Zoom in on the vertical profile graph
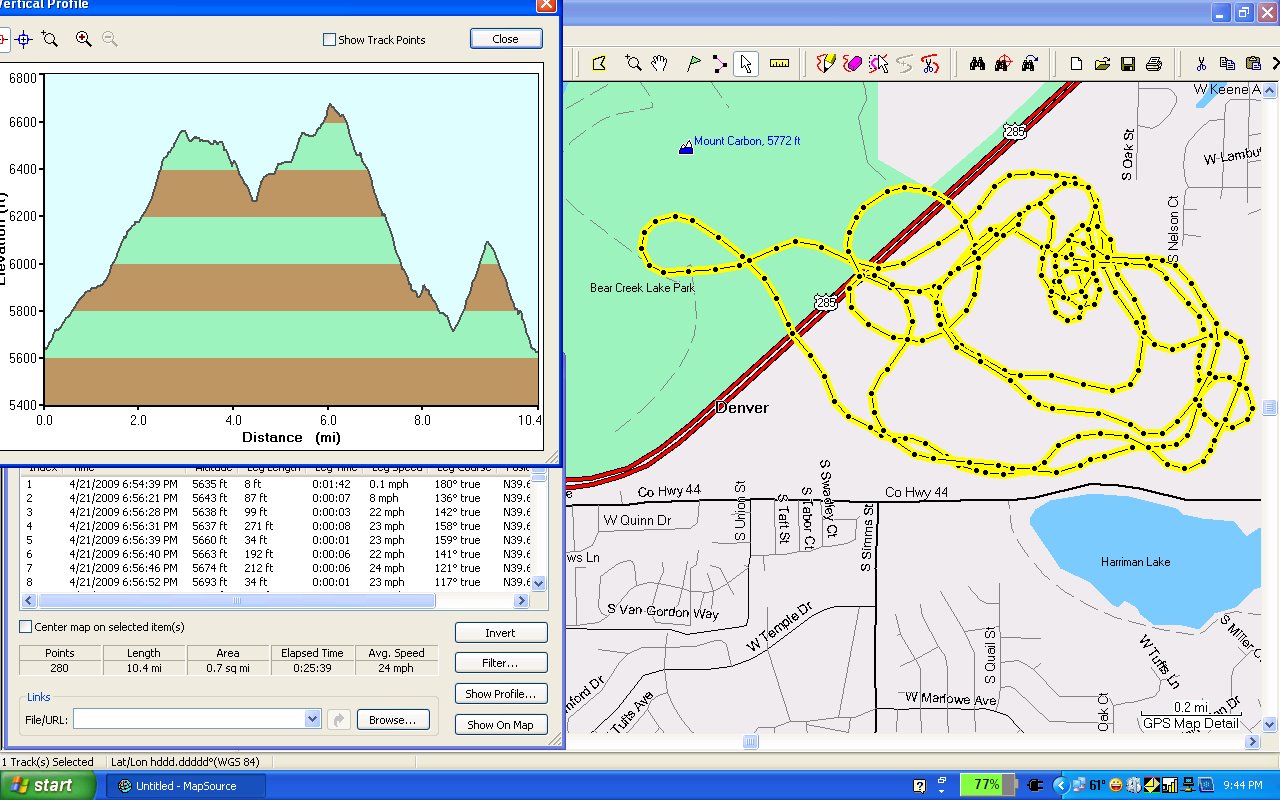The height and width of the screenshot is (800, 1280). click(x=84, y=39)
